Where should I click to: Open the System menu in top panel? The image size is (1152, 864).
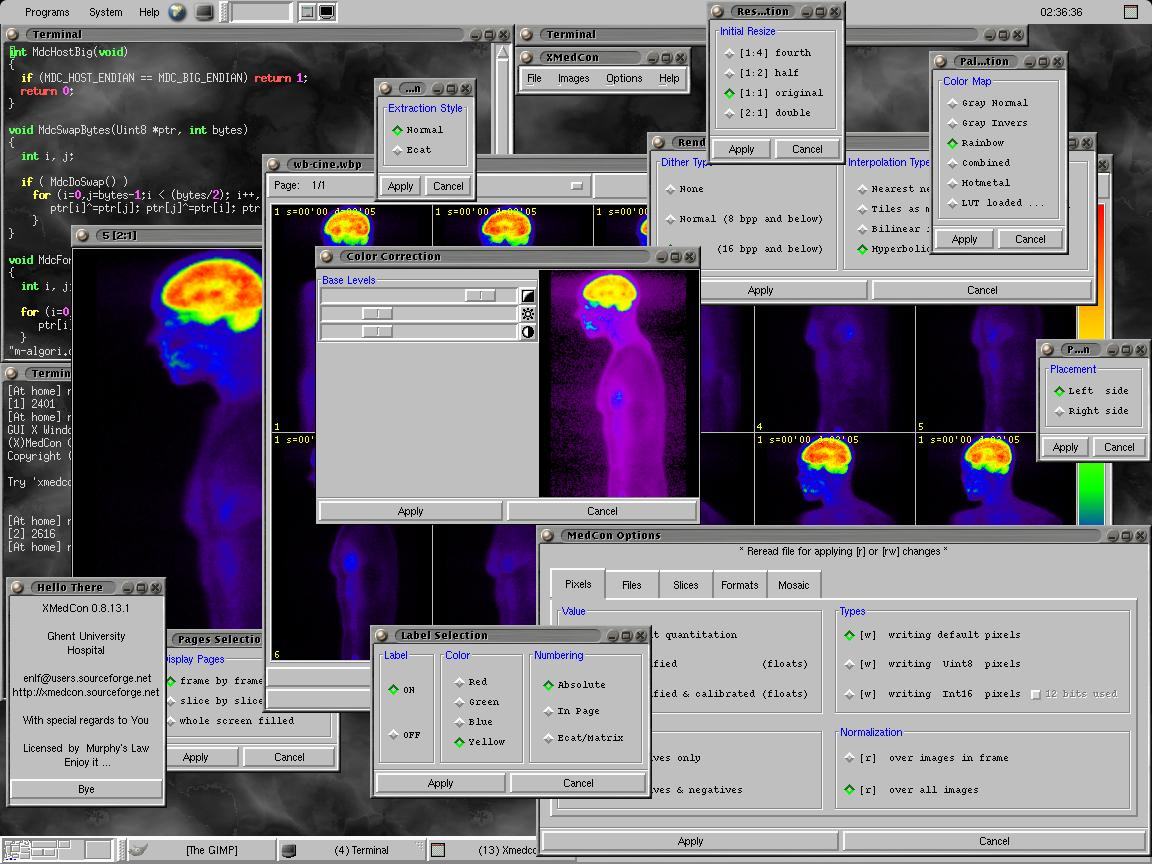tap(106, 12)
